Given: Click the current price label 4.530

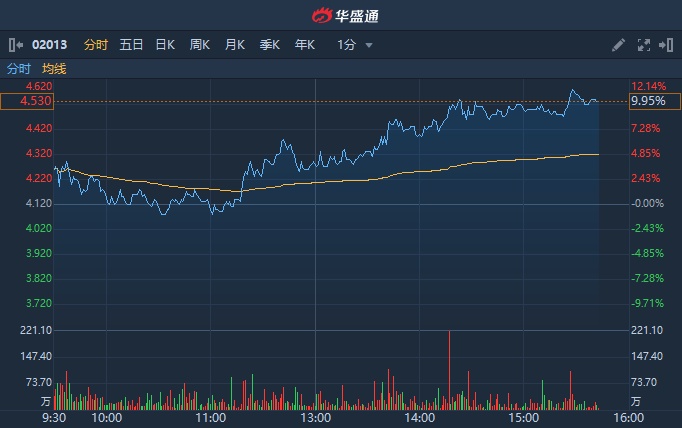Looking at the screenshot, I should click(x=26, y=101).
